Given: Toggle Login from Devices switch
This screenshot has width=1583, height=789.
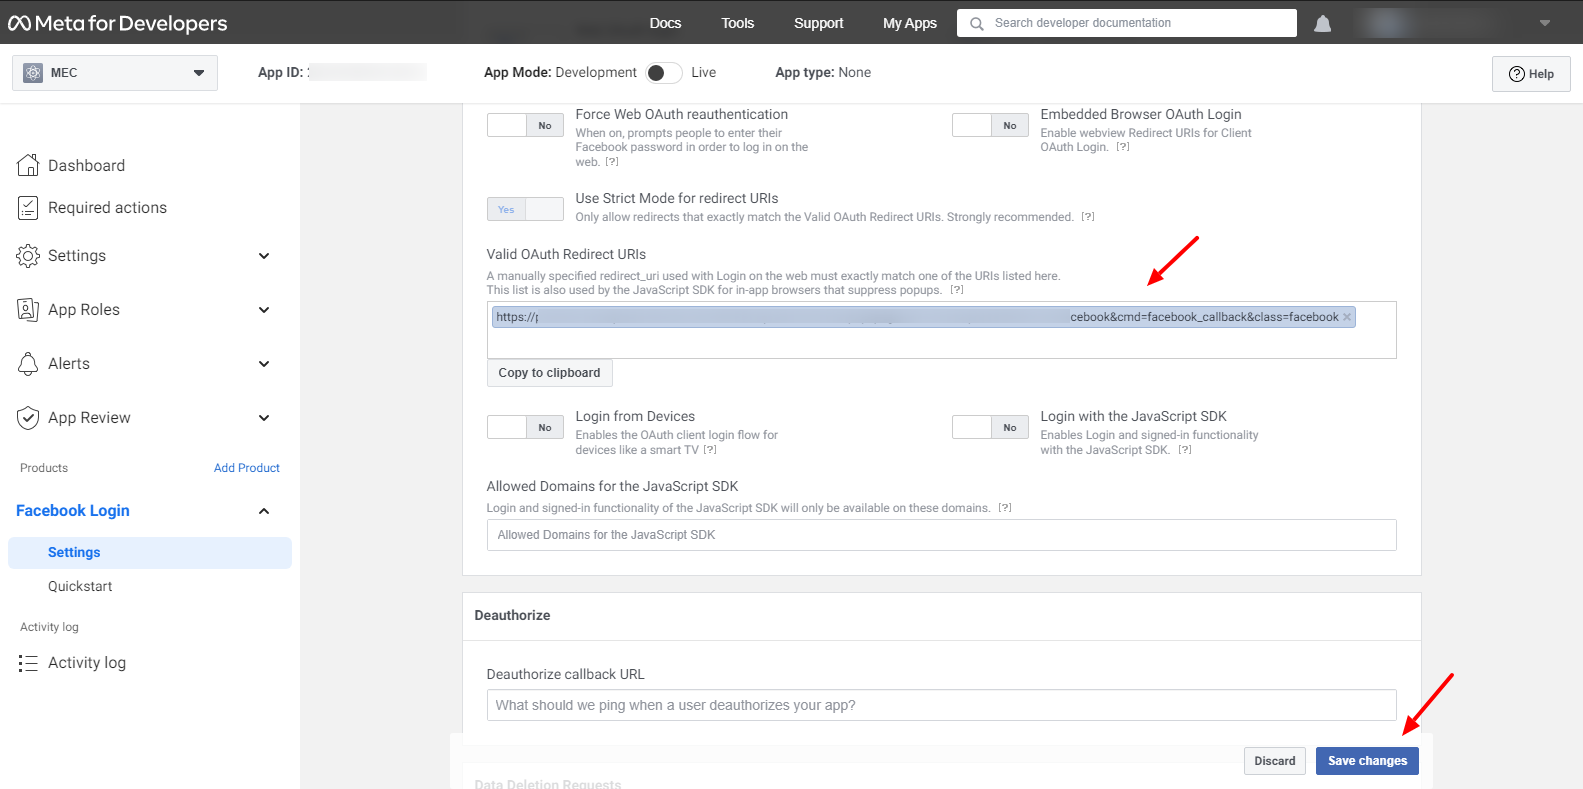Looking at the screenshot, I should tap(525, 427).
